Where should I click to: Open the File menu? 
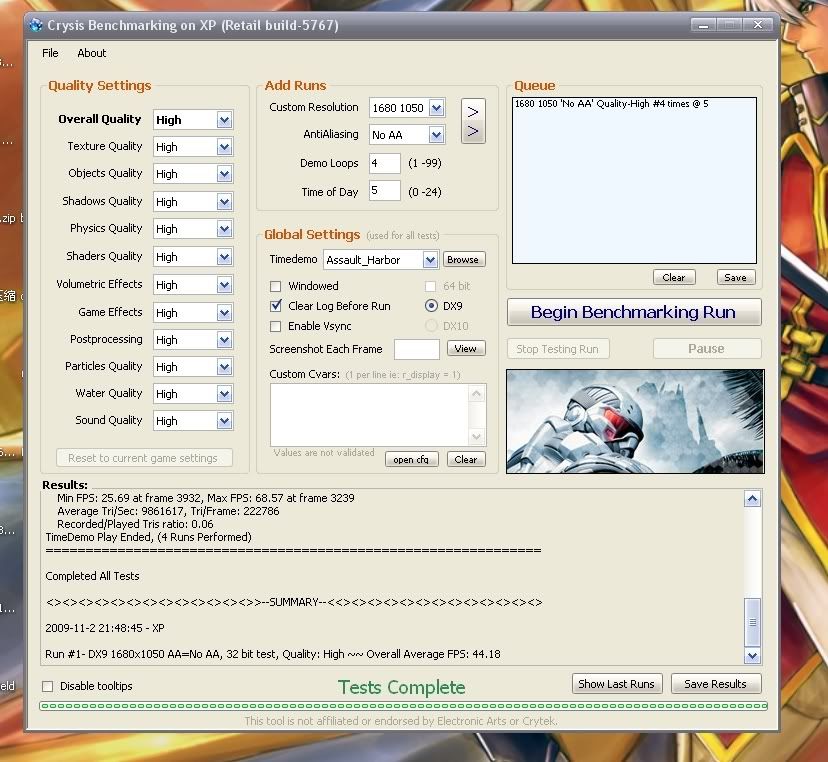click(x=50, y=53)
